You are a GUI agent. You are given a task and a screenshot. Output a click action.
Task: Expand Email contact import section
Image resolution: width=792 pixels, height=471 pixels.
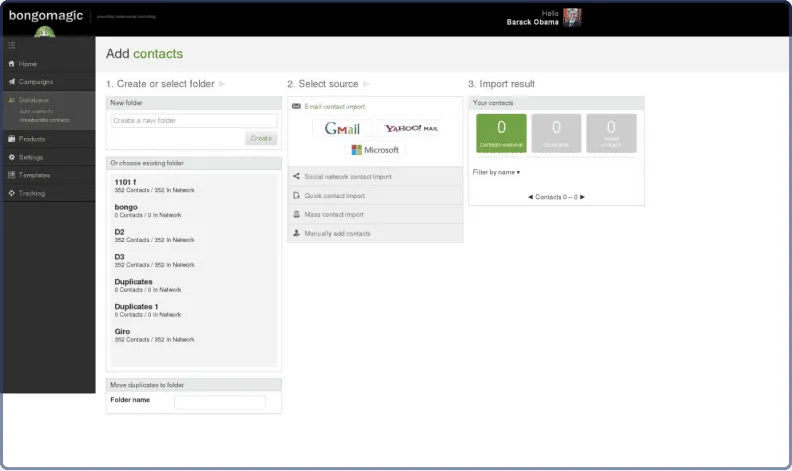click(375, 107)
